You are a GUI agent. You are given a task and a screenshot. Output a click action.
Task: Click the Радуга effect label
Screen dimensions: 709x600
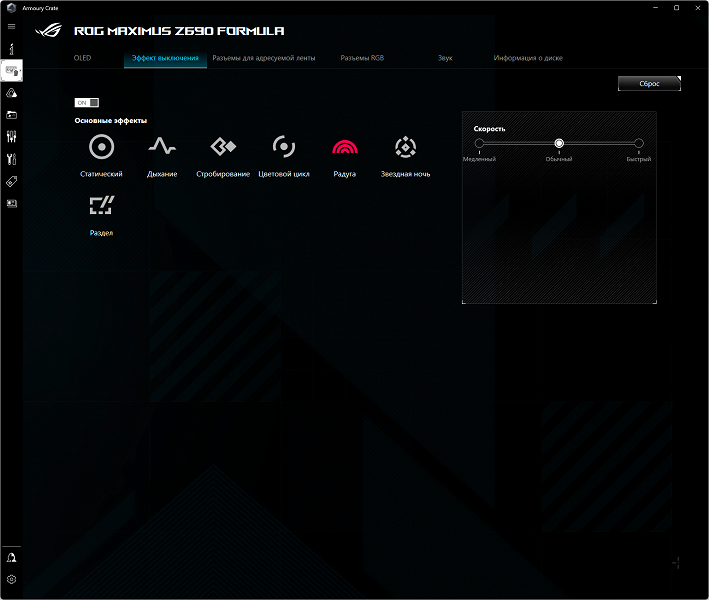tap(345, 174)
